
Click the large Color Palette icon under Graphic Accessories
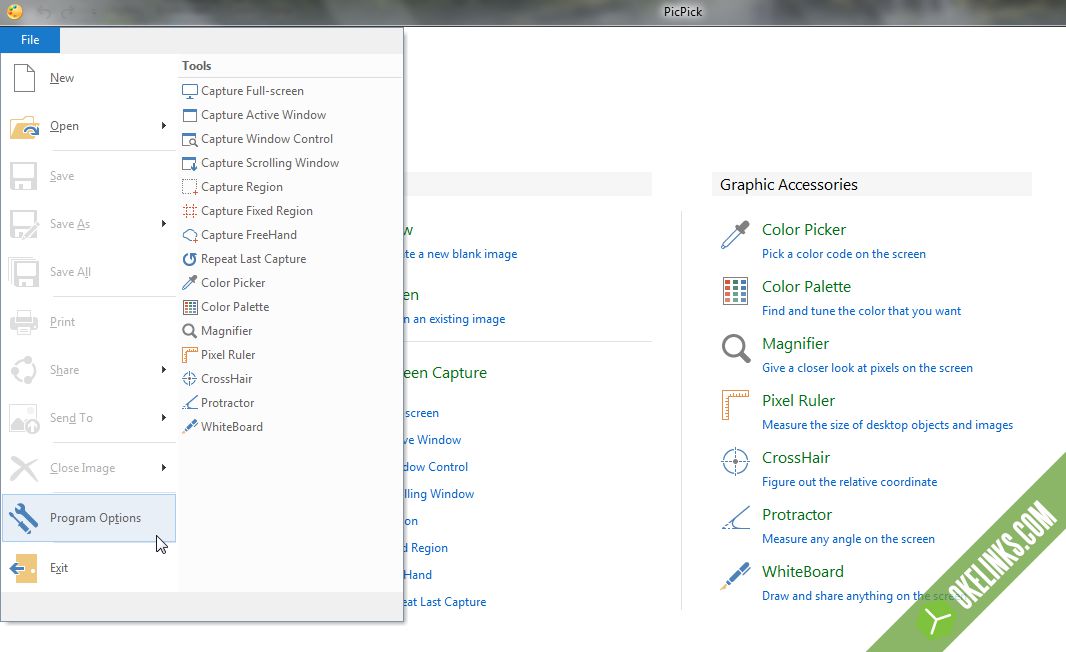[735, 291]
